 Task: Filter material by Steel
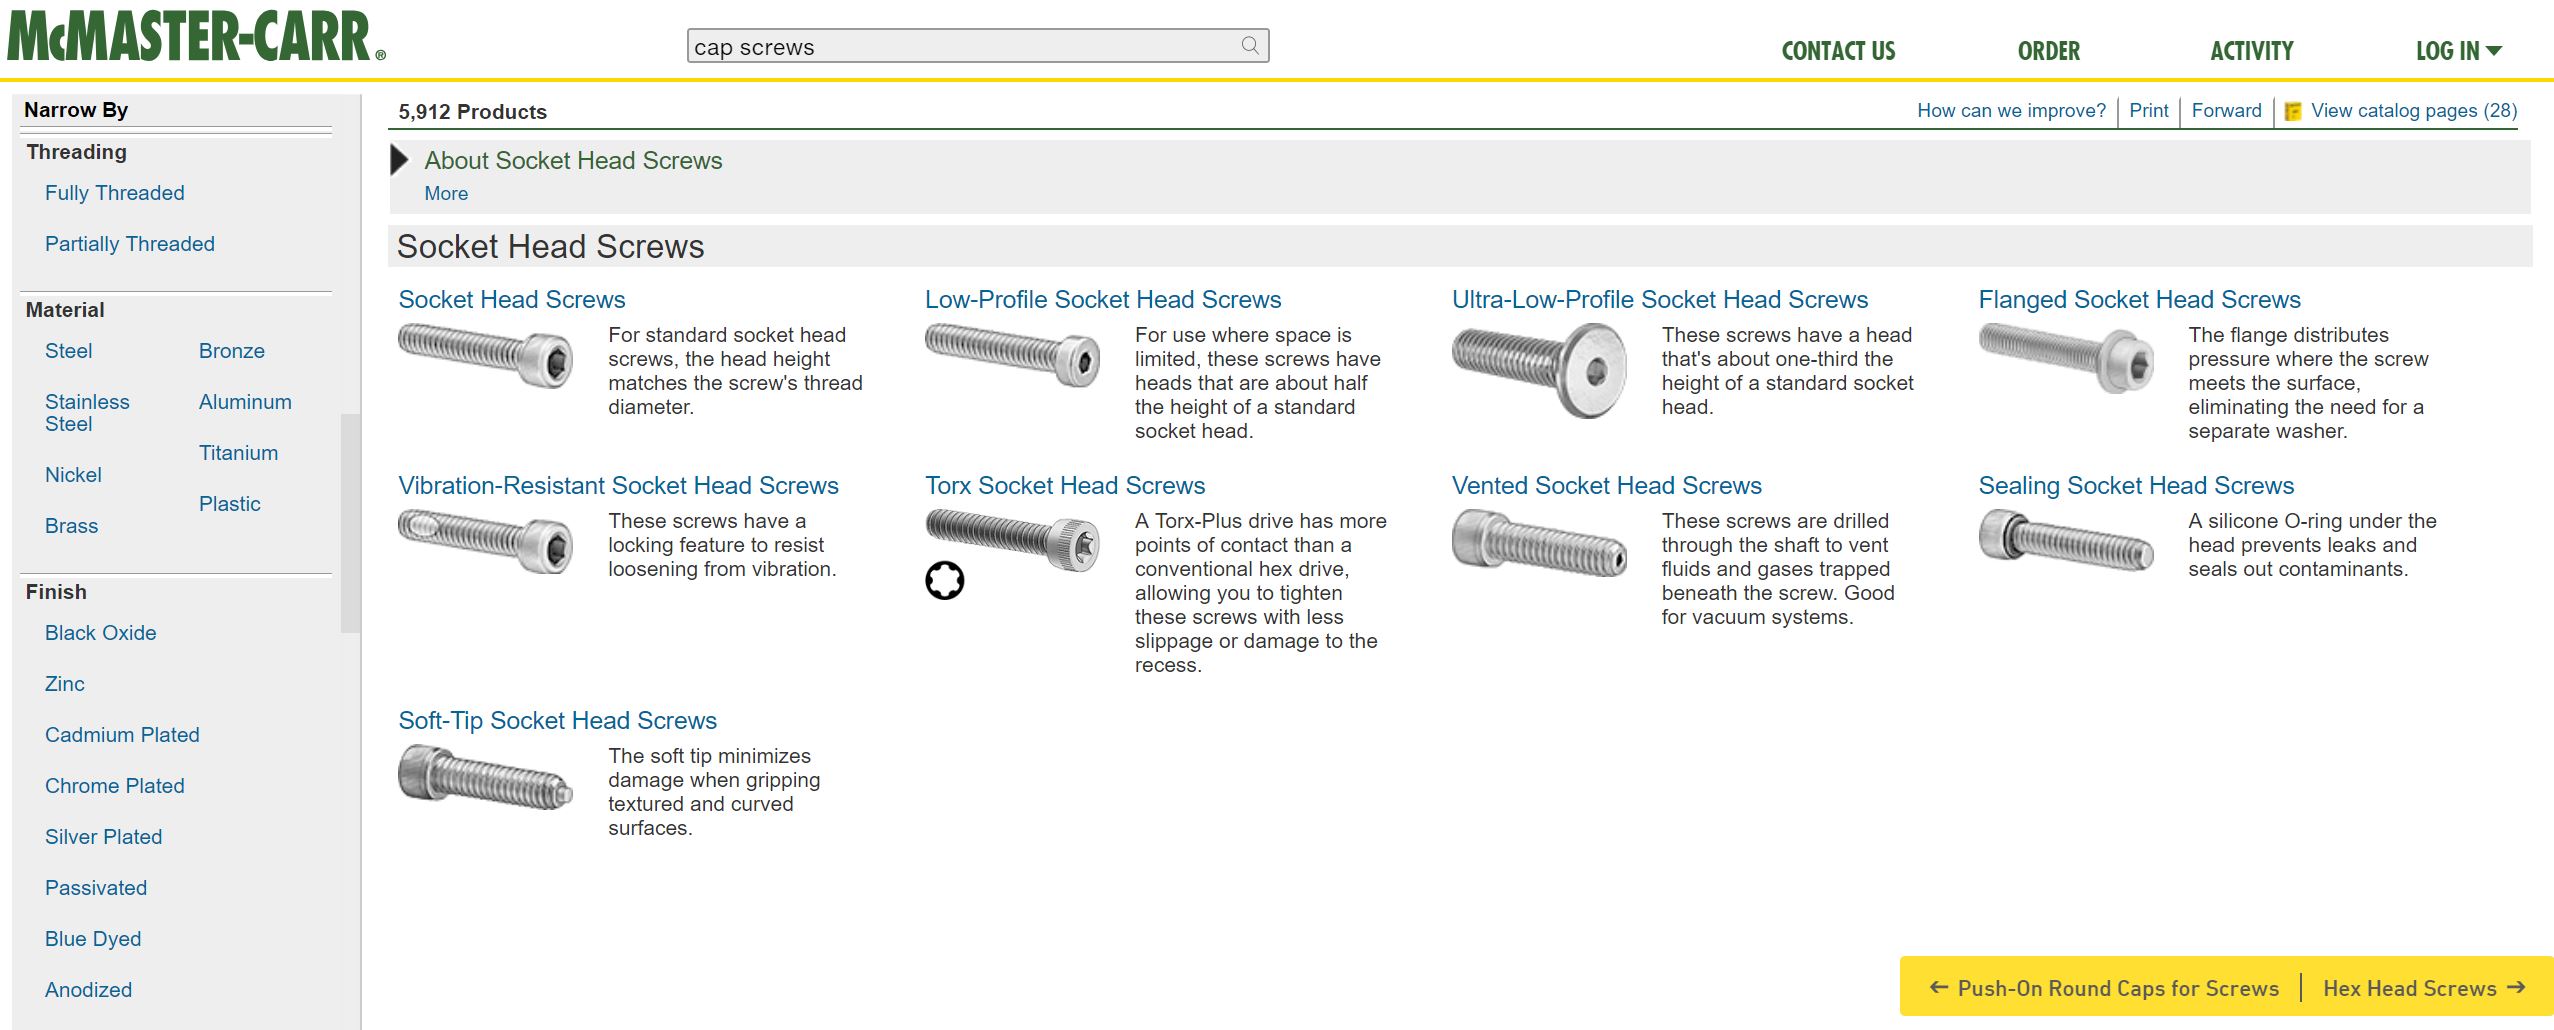pos(68,351)
